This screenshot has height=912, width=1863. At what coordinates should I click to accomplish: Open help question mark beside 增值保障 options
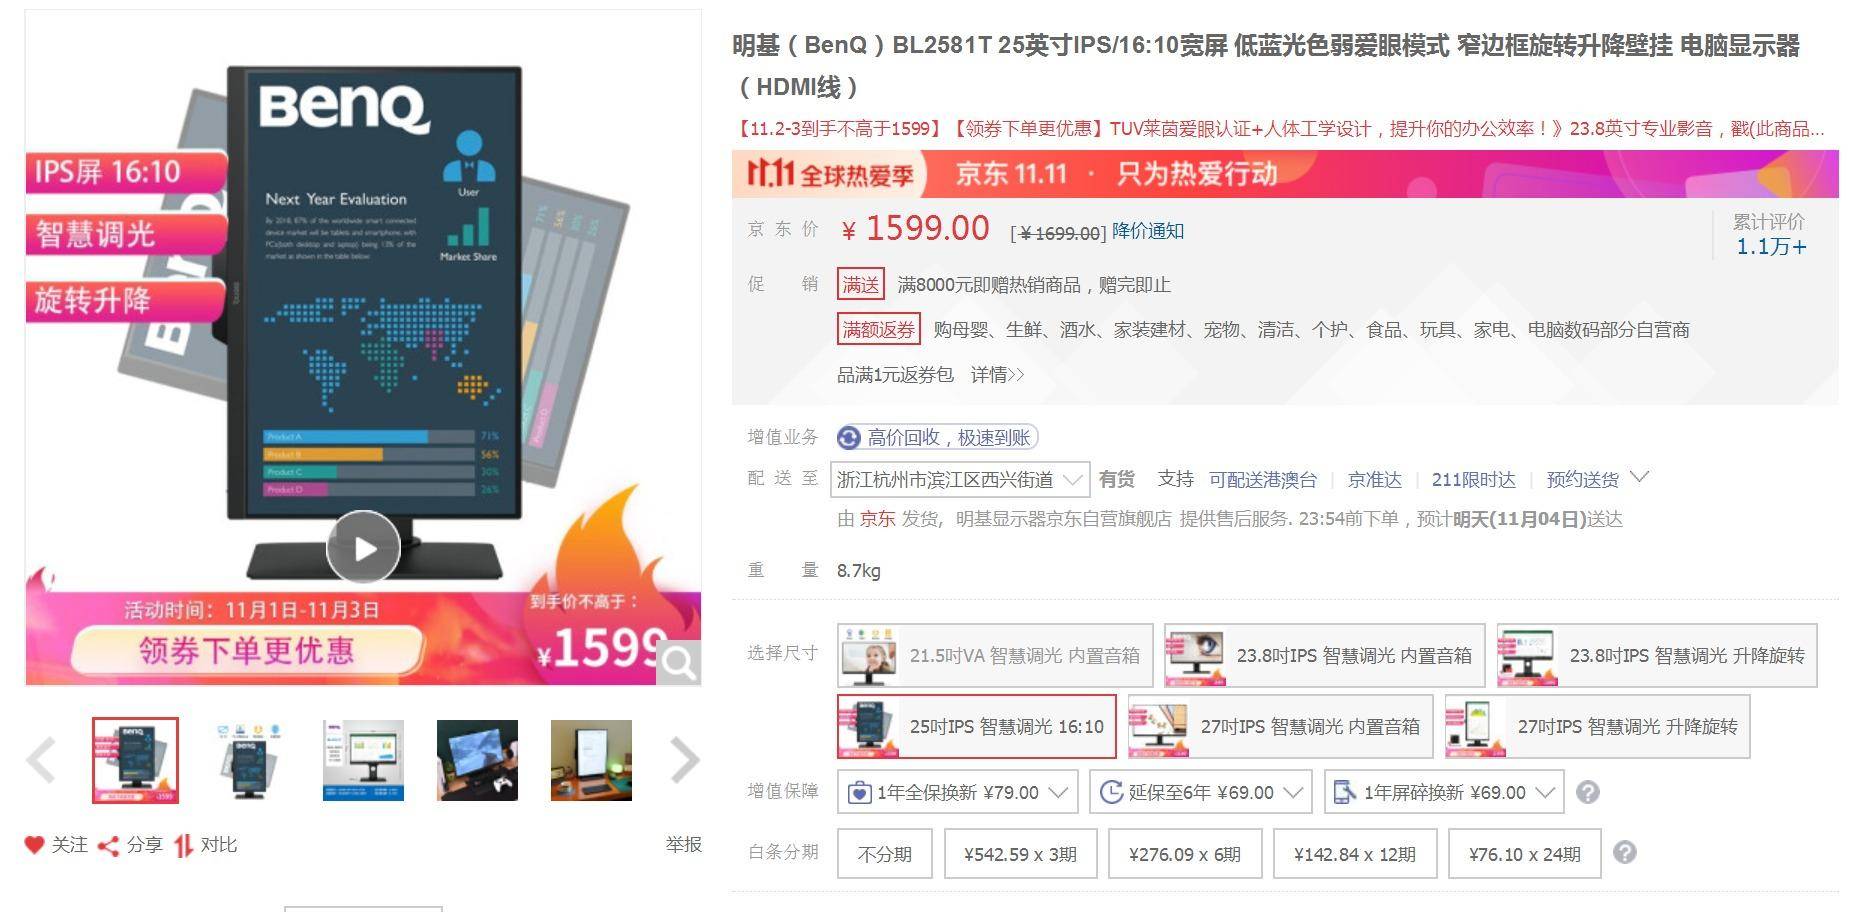click(x=1587, y=792)
